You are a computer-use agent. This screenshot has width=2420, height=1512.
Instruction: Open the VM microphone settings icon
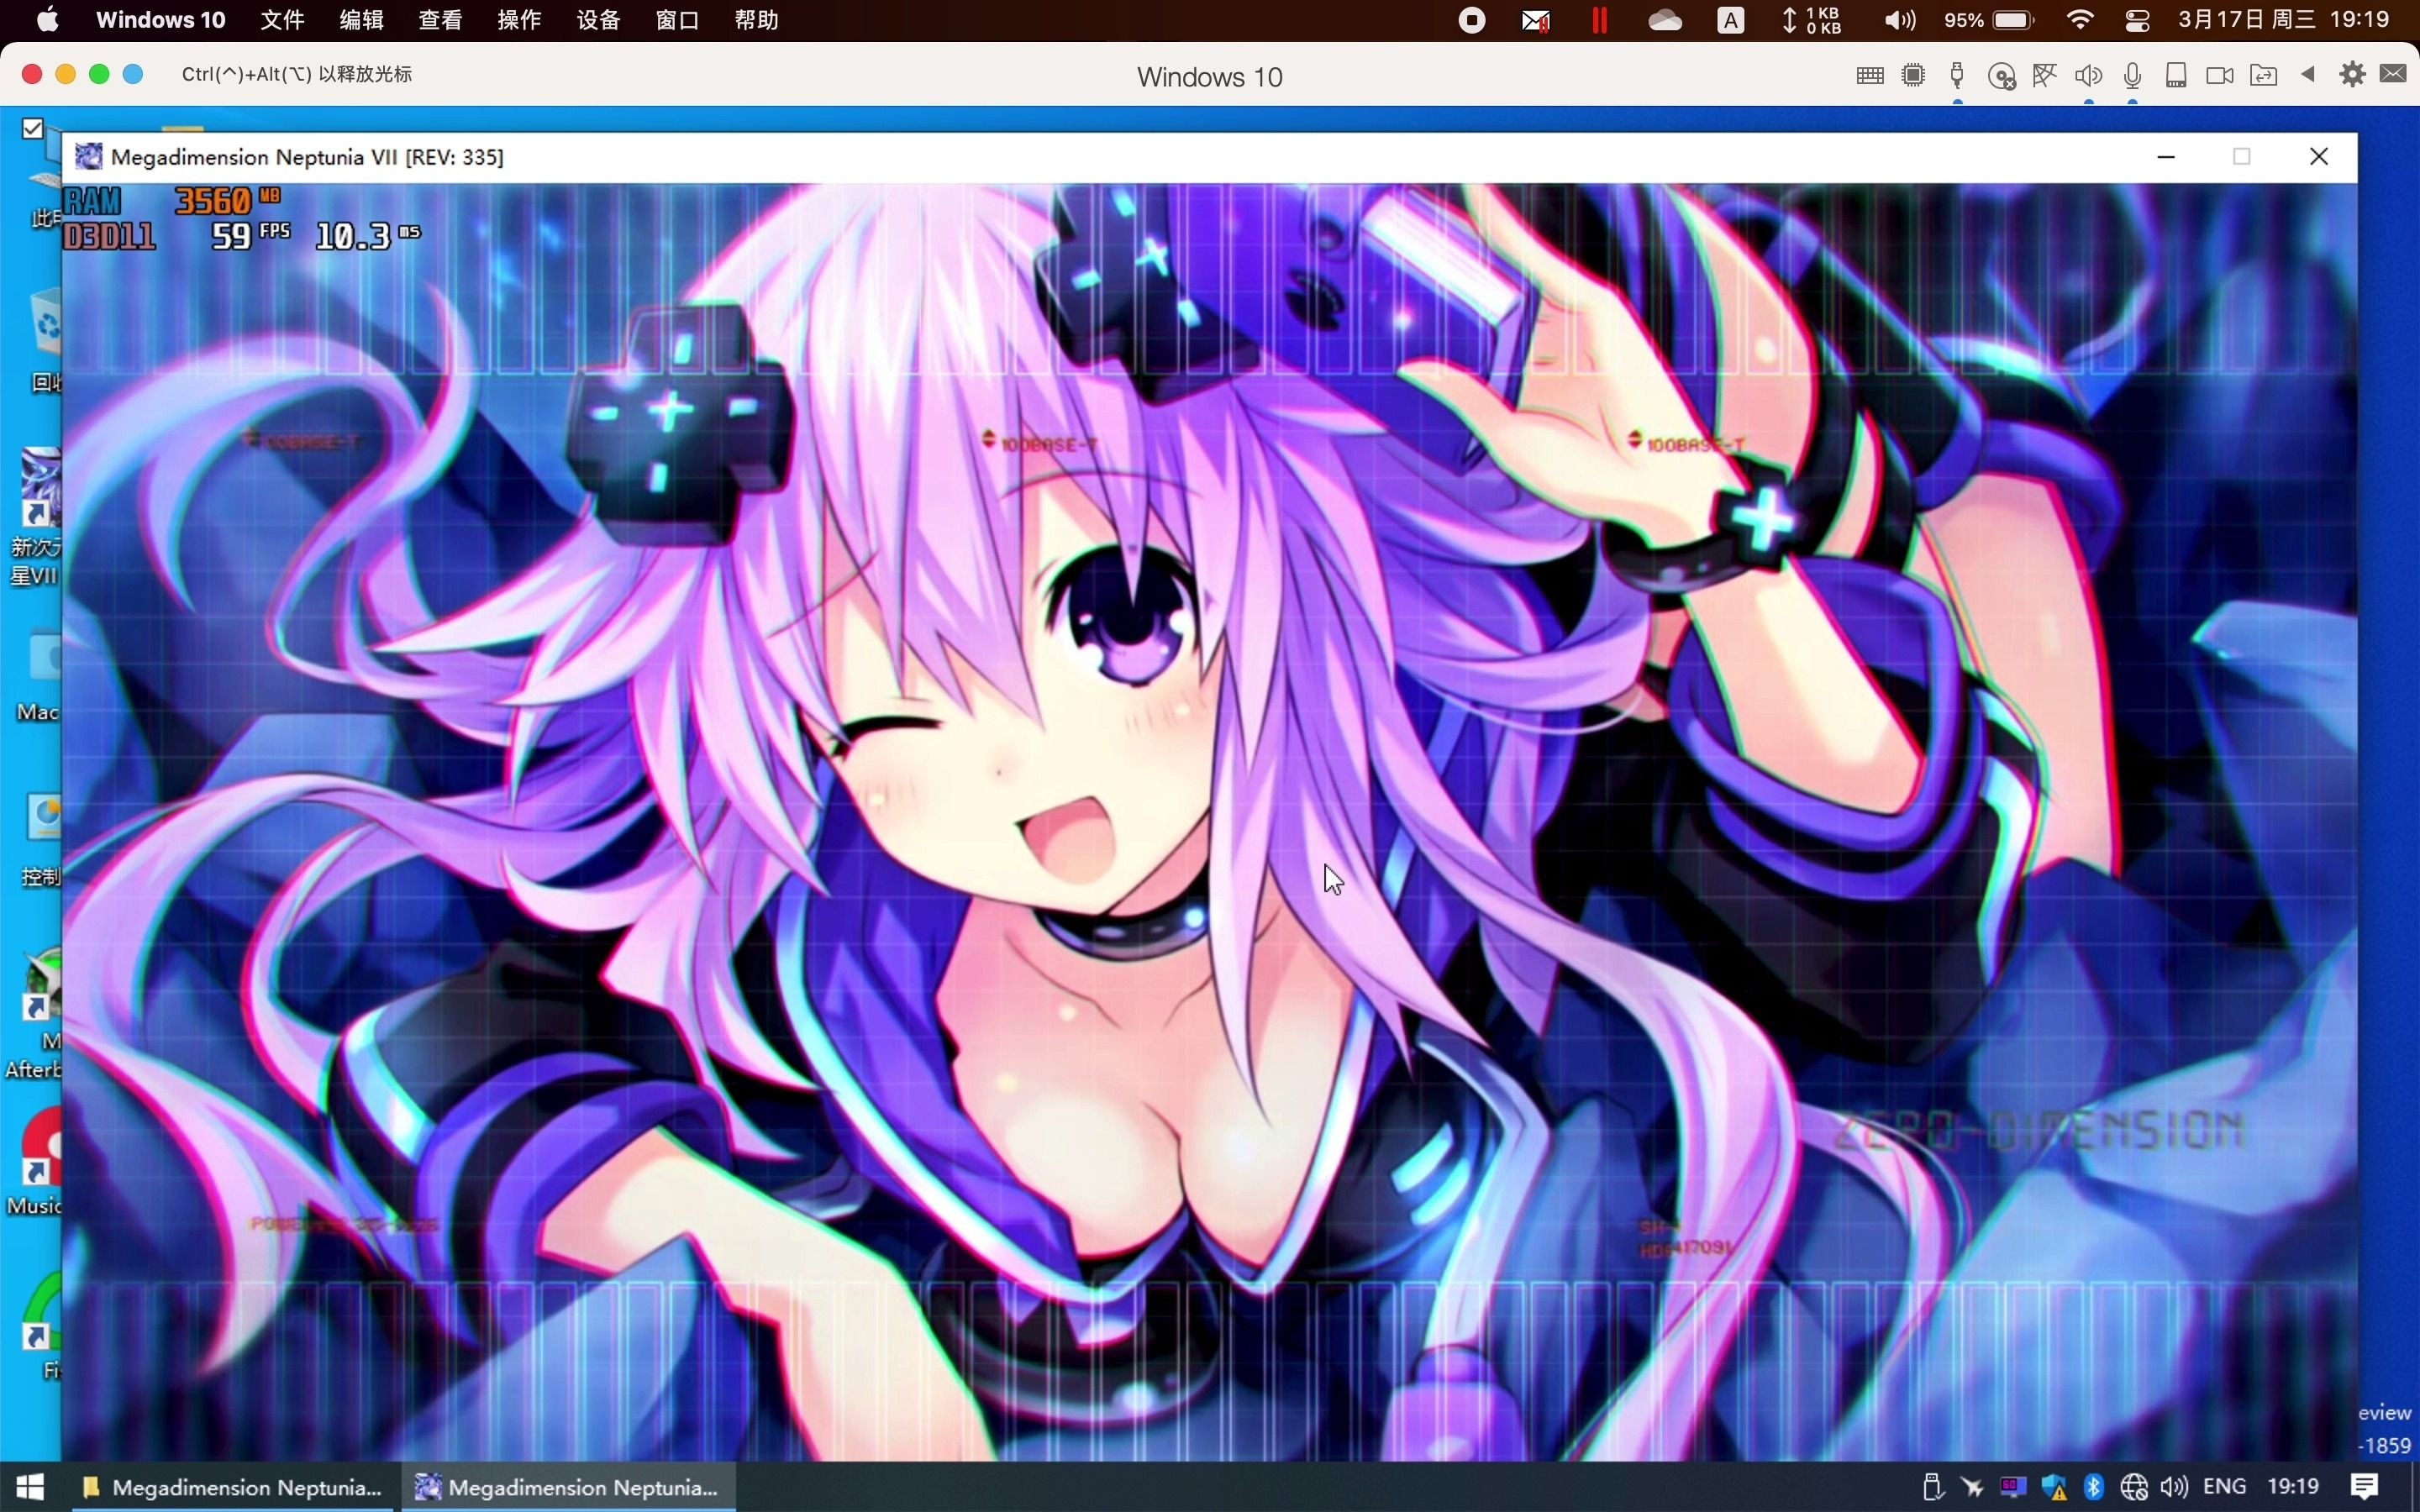pos(2132,76)
